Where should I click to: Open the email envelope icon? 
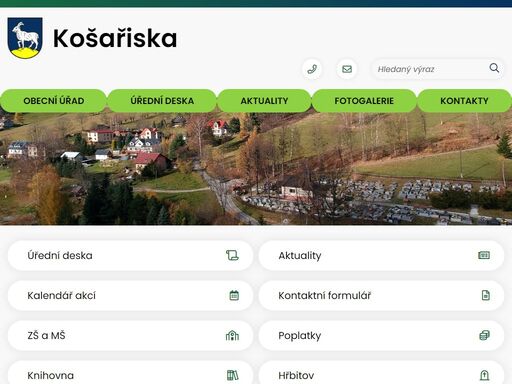click(347, 69)
